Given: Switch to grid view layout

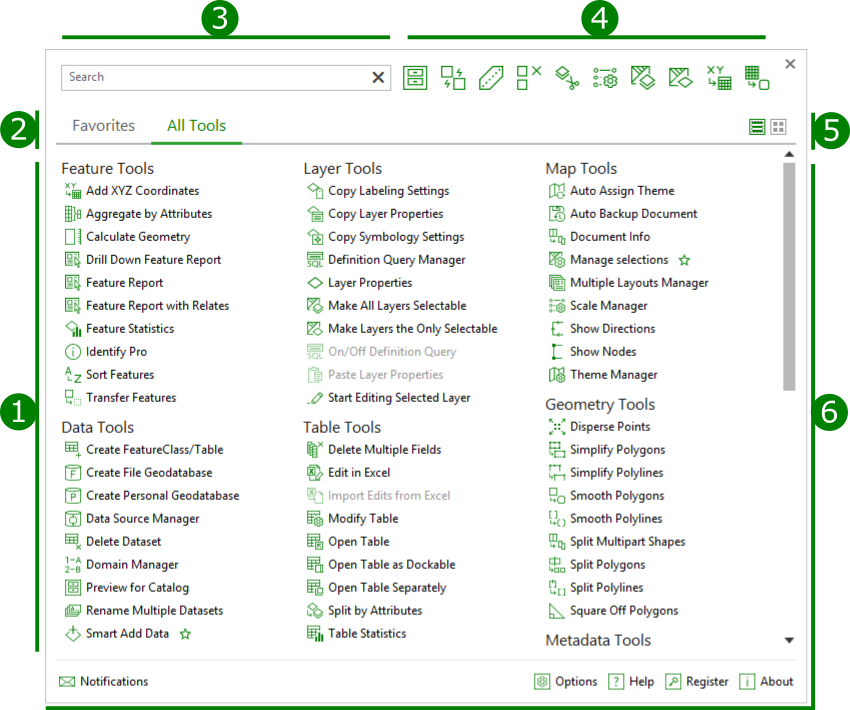Looking at the screenshot, I should pos(778,127).
